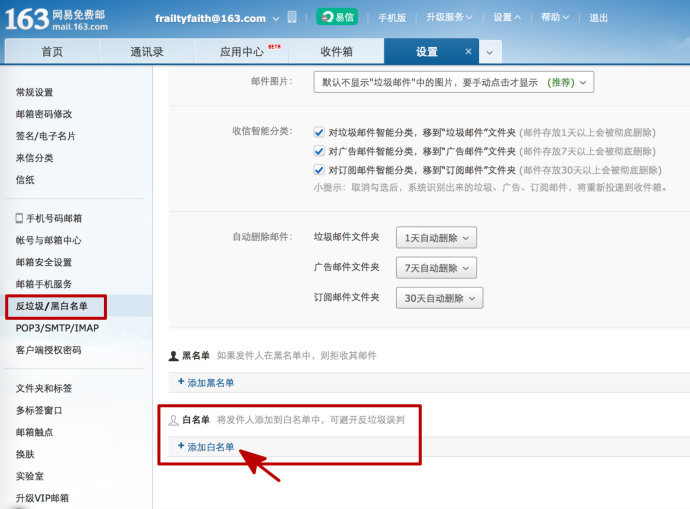
Task: Click plus icon for 添加黑名单
Action: coord(181,382)
